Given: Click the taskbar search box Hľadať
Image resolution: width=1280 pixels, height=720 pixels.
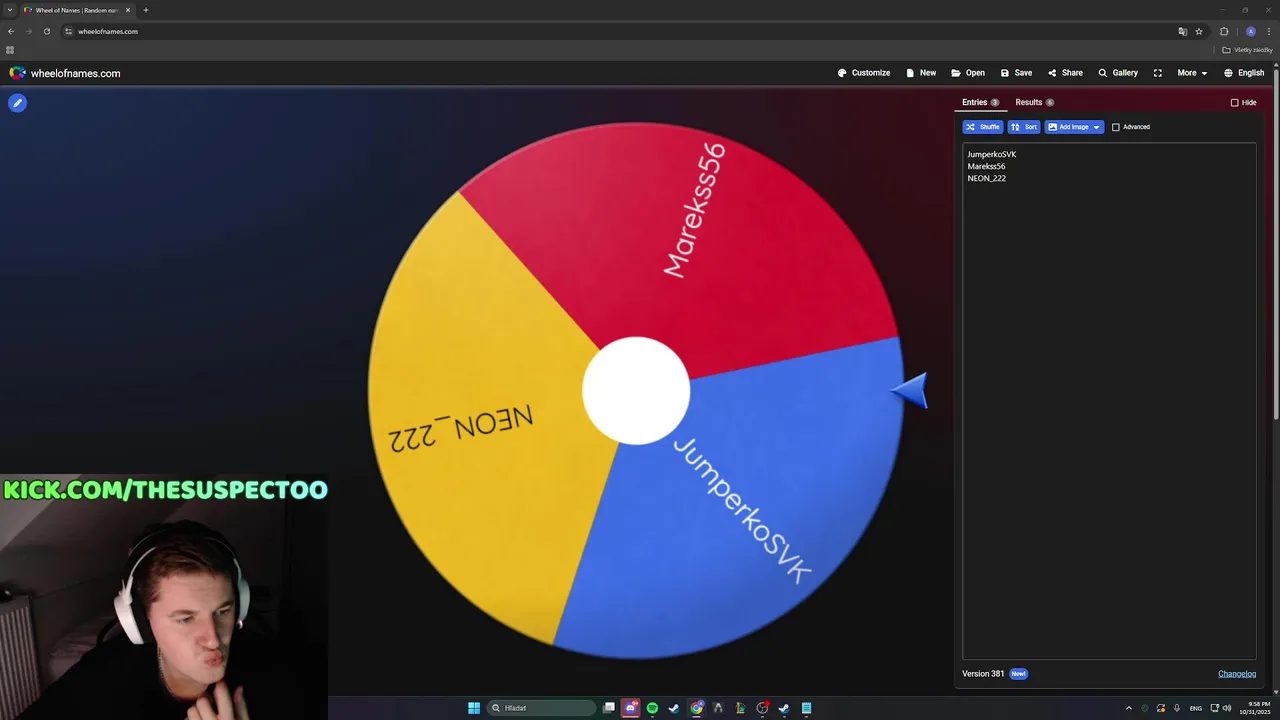Looking at the screenshot, I should click(543, 708).
